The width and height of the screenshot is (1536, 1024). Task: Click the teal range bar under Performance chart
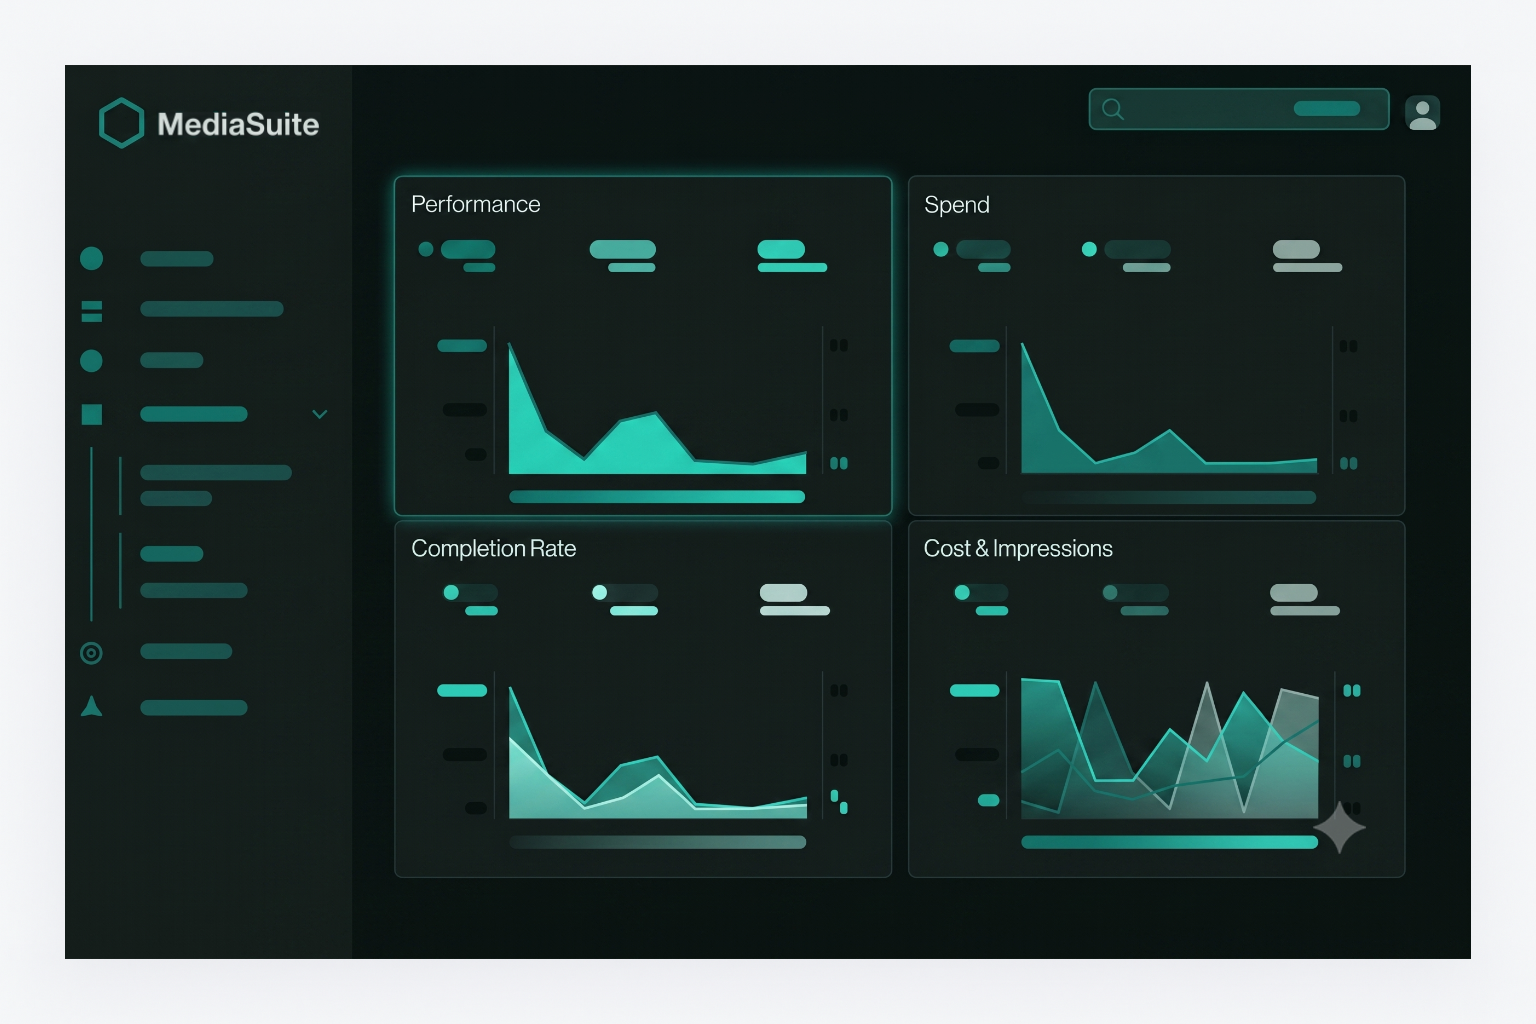(657, 497)
